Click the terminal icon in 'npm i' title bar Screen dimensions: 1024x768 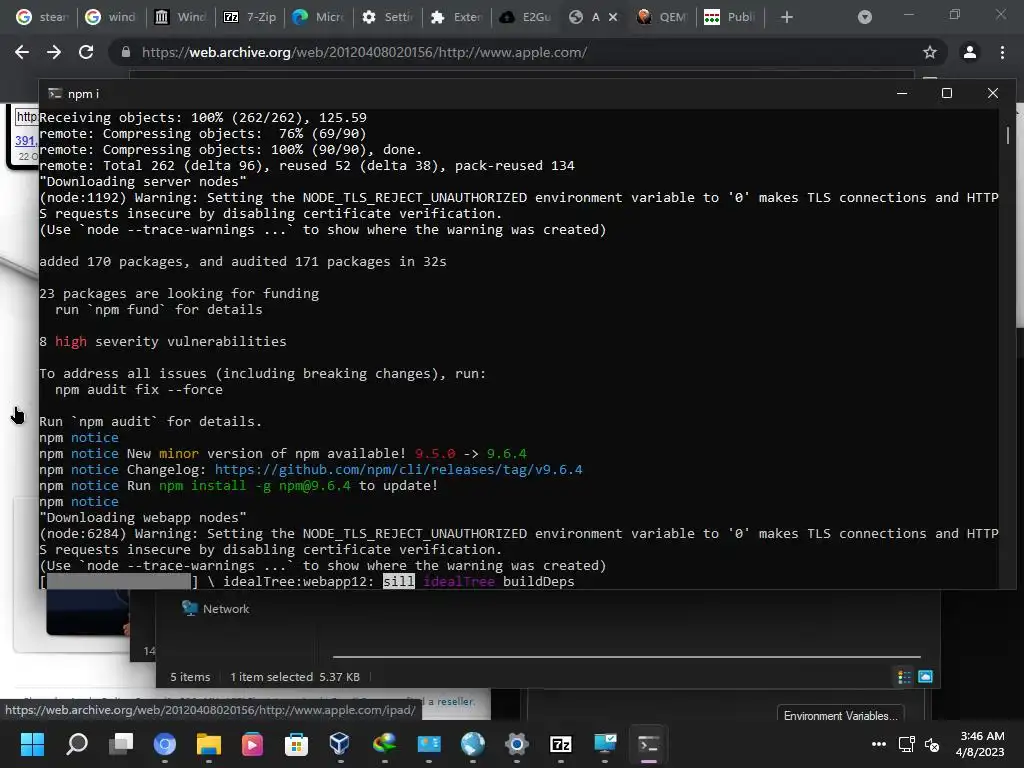pyautogui.click(x=56, y=93)
